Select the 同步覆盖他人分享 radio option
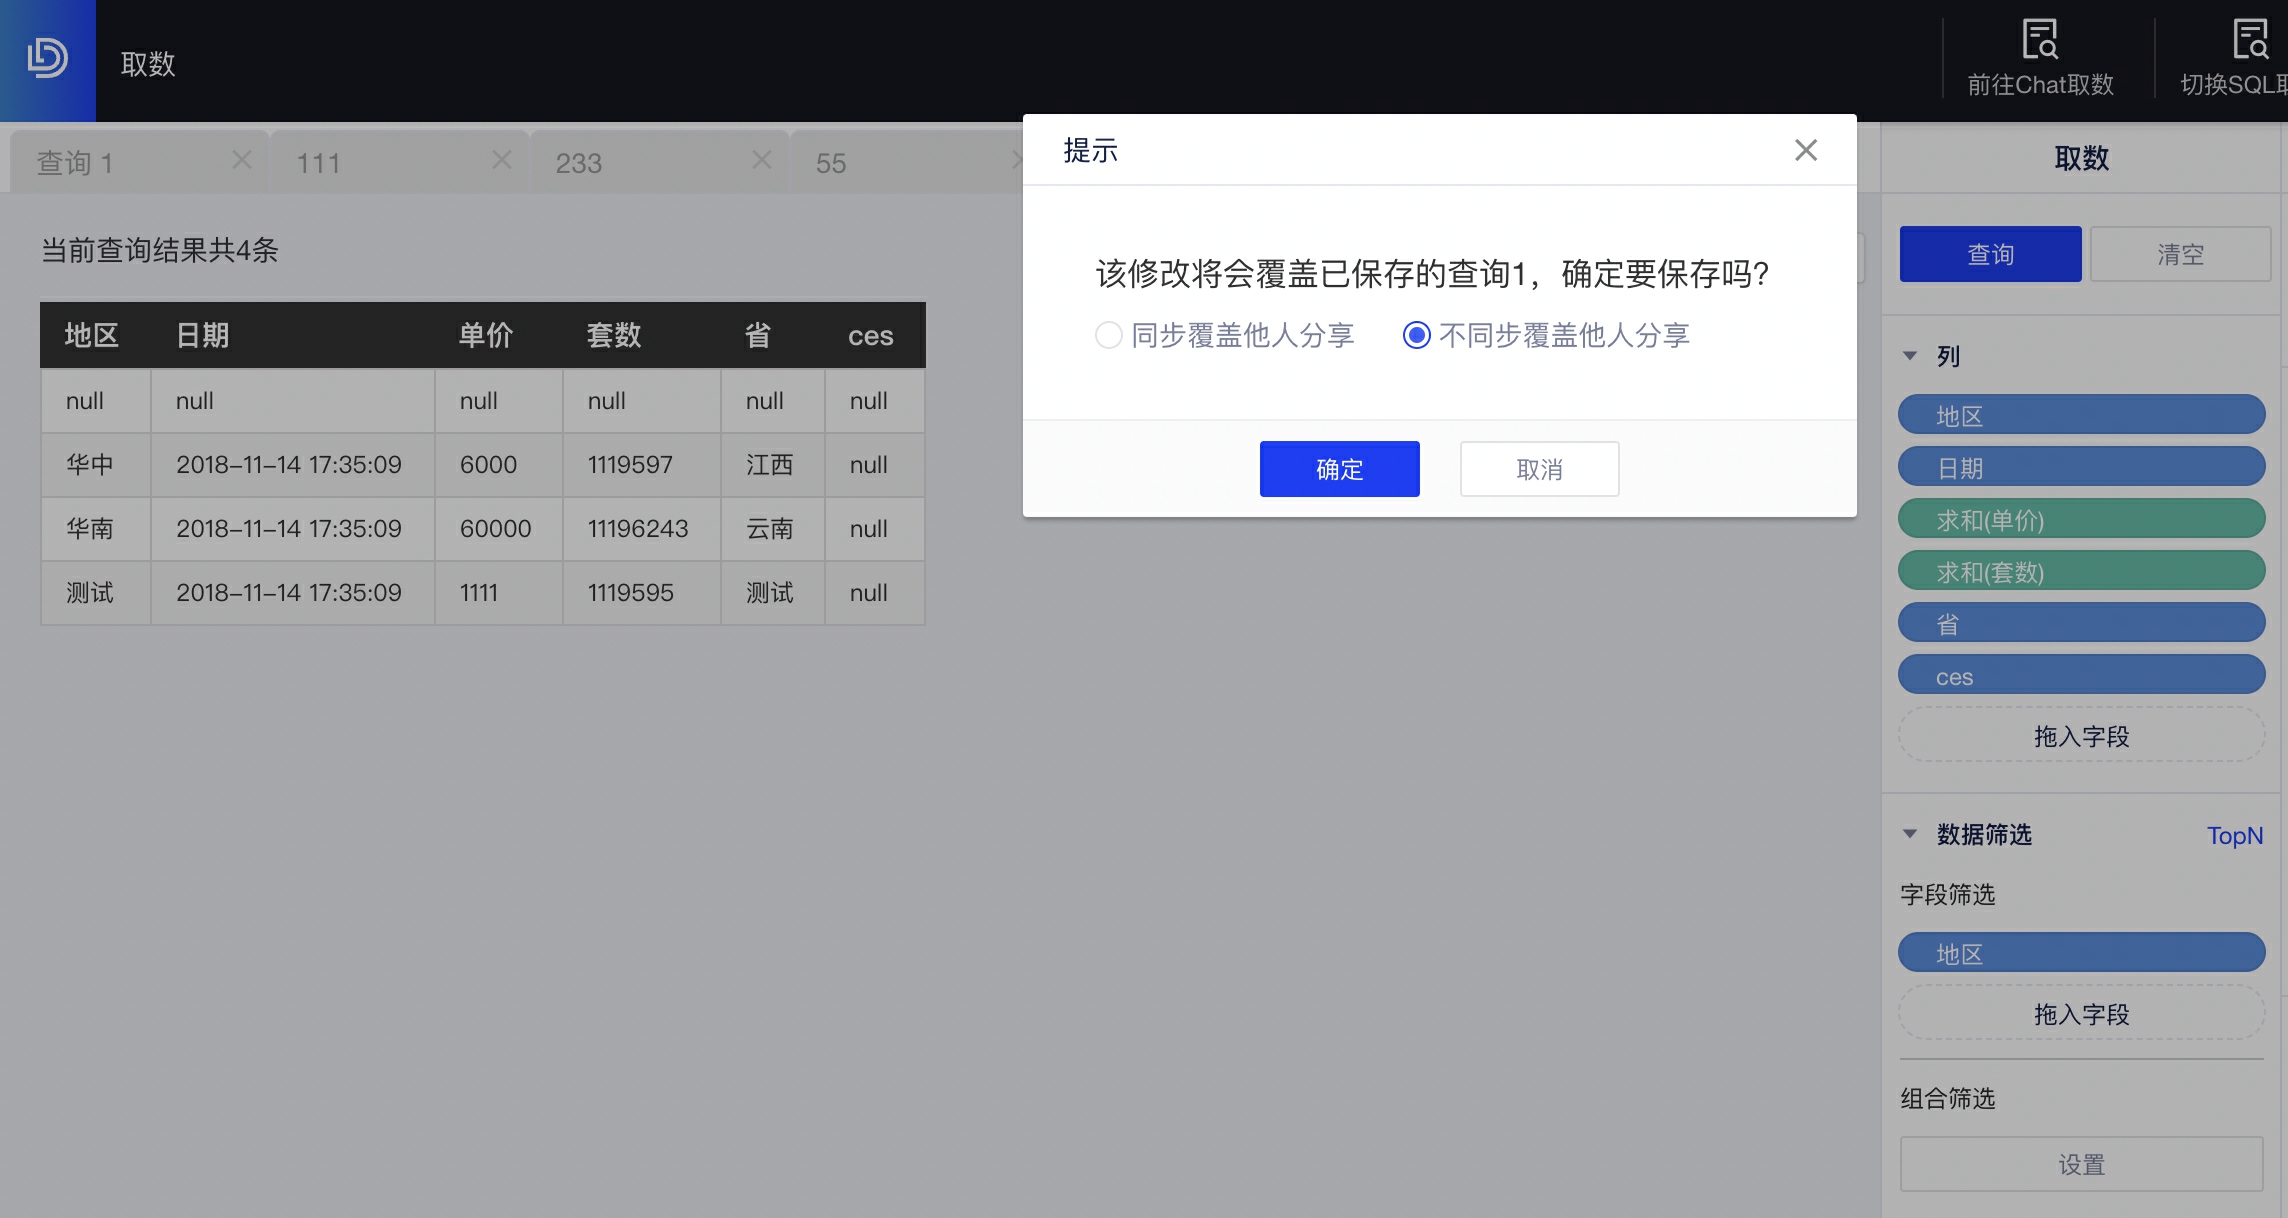Image resolution: width=2288 pixels, height=1218 pixels. 1108,336
